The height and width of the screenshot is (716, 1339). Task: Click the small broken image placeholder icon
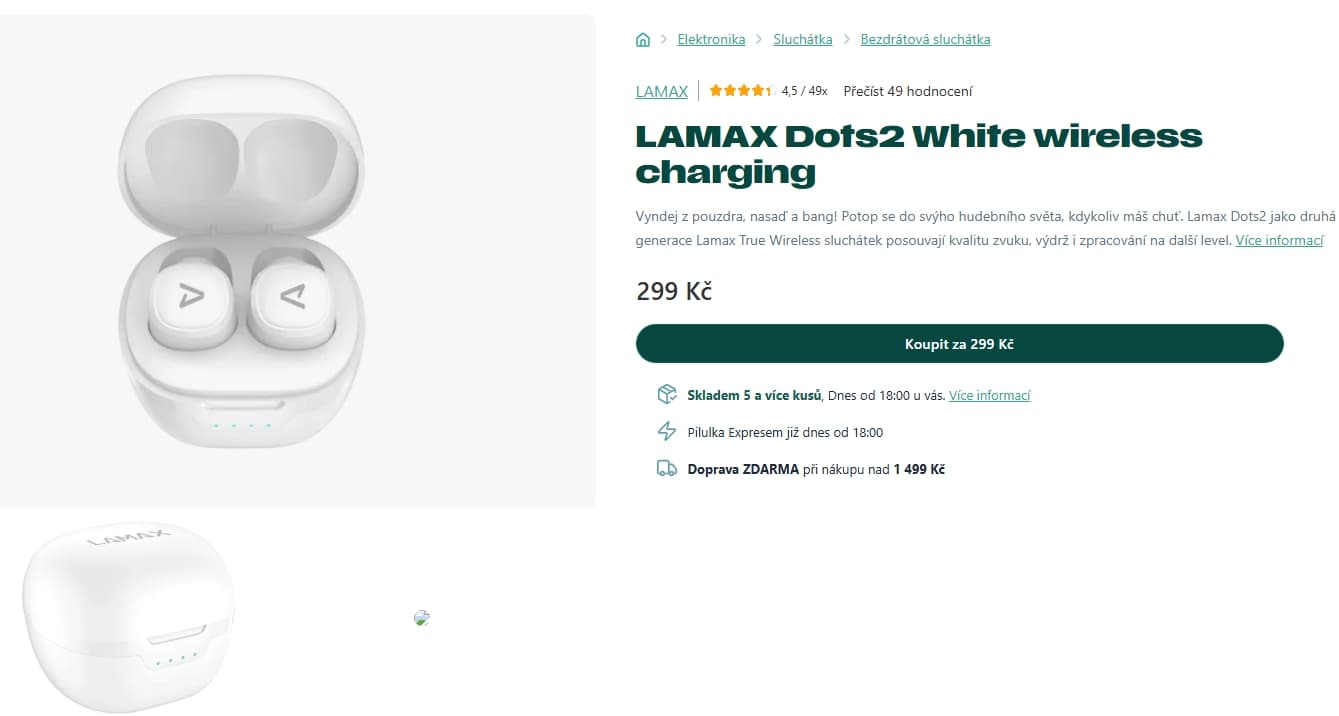pyautogui.click(x=421, y=617)
